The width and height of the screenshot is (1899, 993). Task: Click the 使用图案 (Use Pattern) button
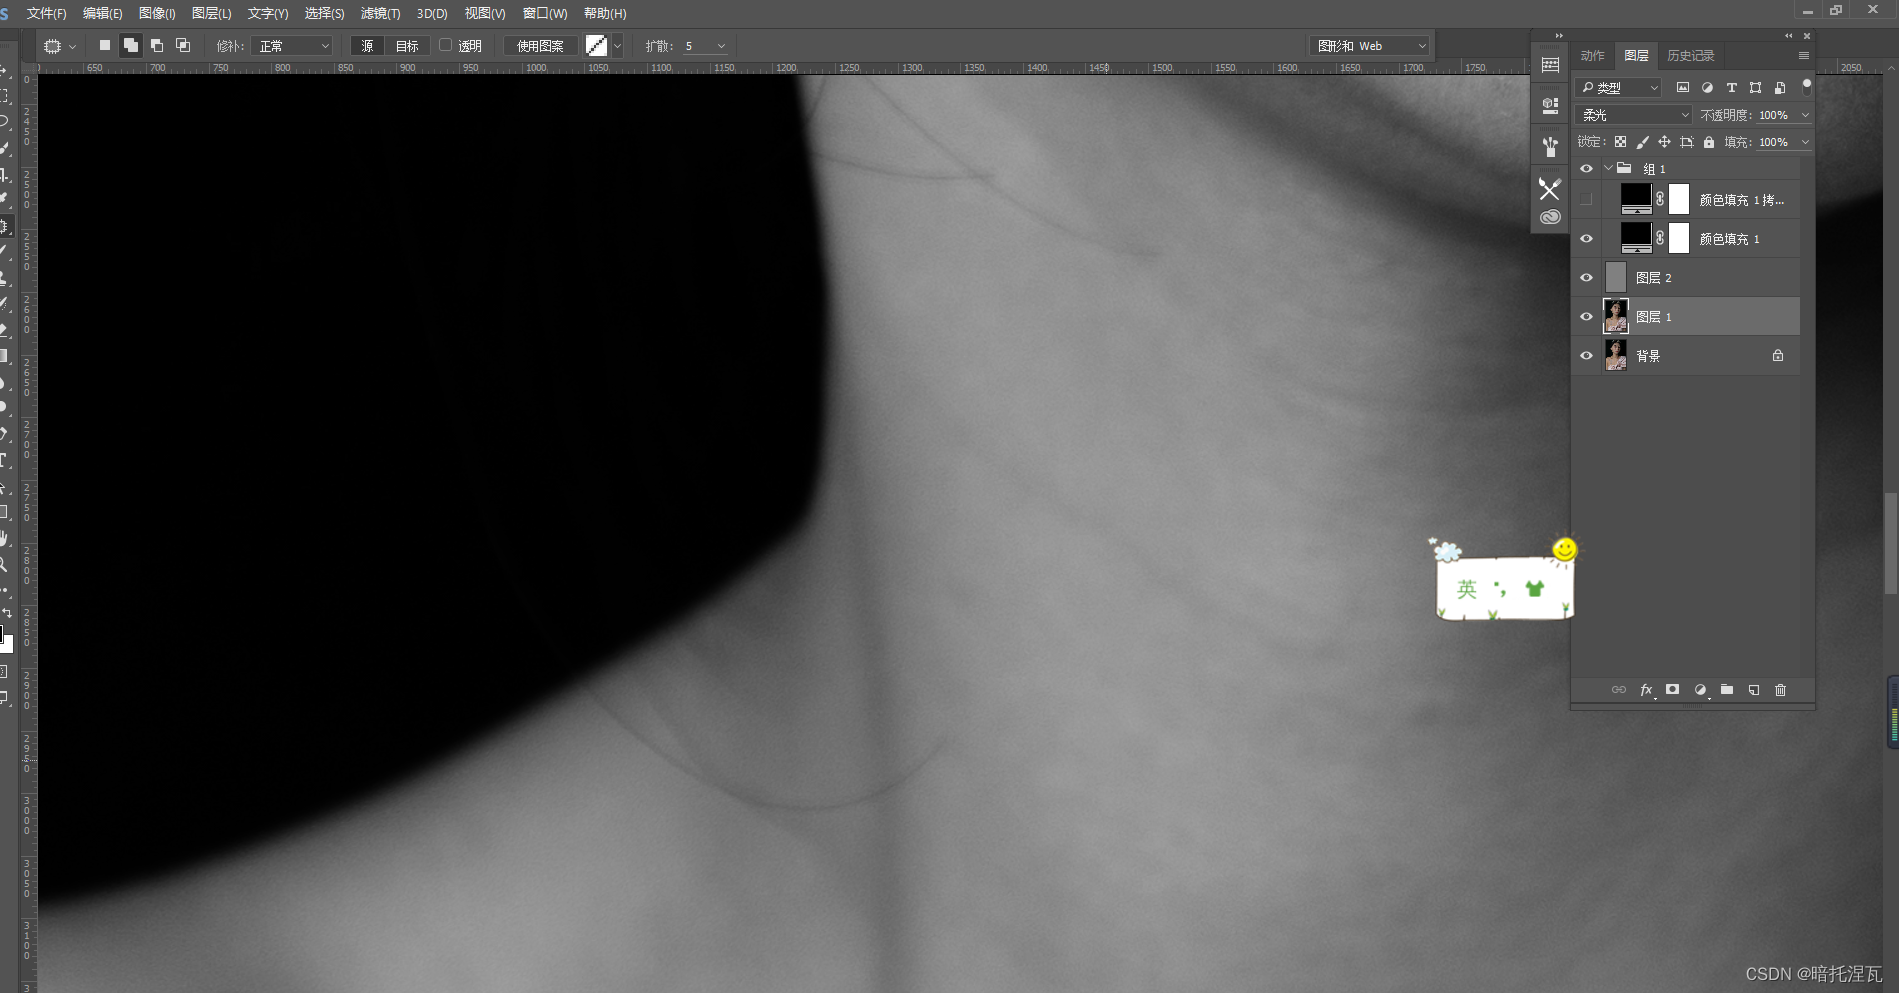pyautogui.click(x=540, y=46)
